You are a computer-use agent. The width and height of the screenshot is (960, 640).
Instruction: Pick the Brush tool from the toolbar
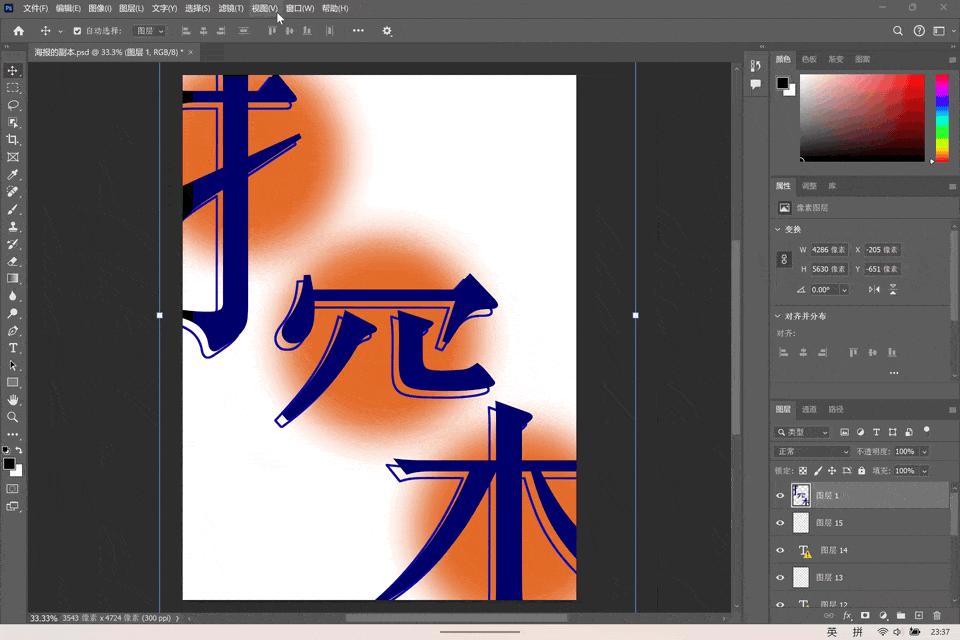pos(13,210)
